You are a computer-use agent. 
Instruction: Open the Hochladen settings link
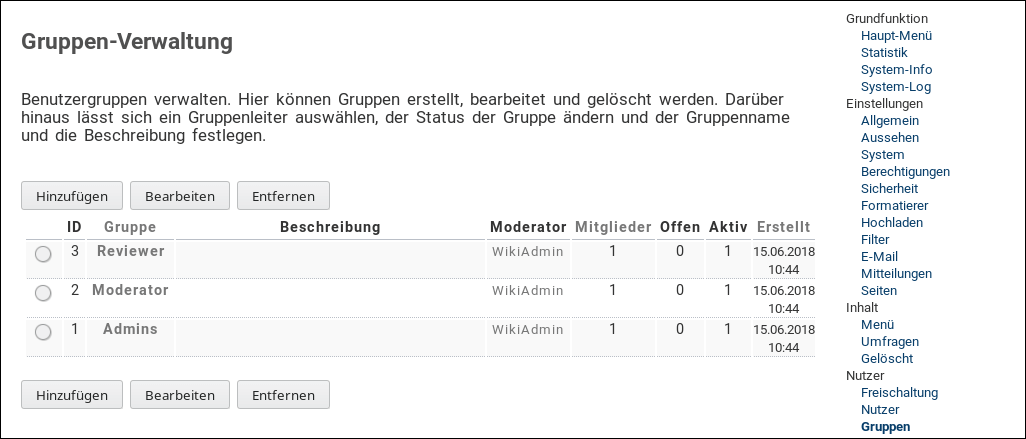coord(891,222)
